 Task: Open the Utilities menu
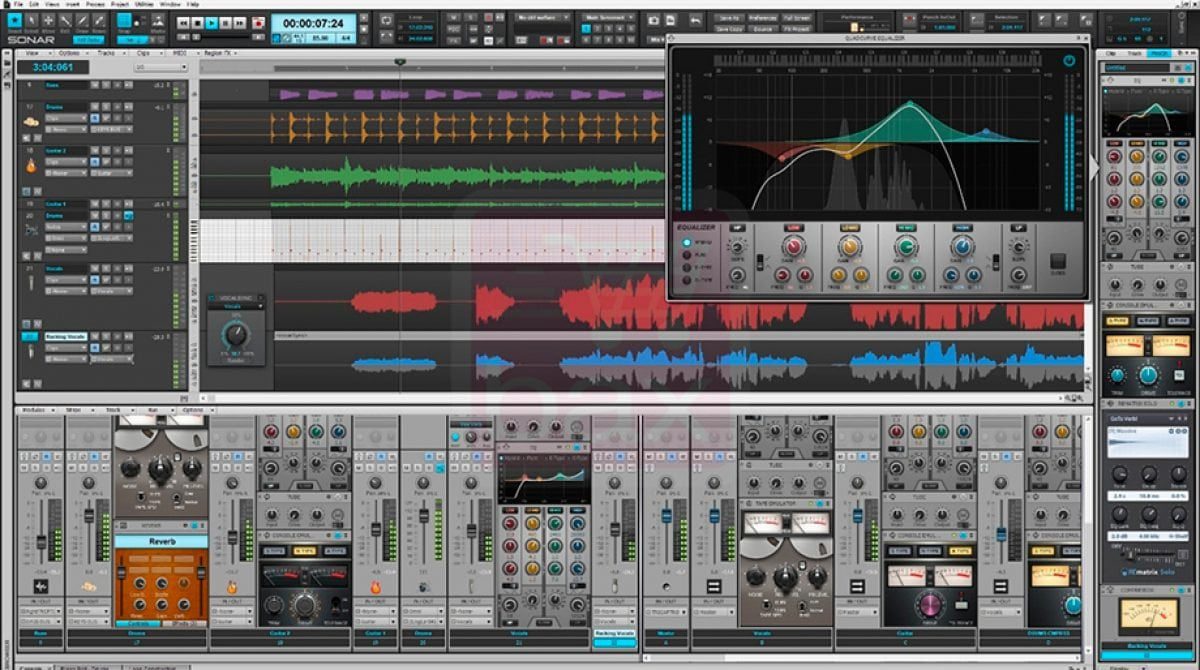[145, 4]
